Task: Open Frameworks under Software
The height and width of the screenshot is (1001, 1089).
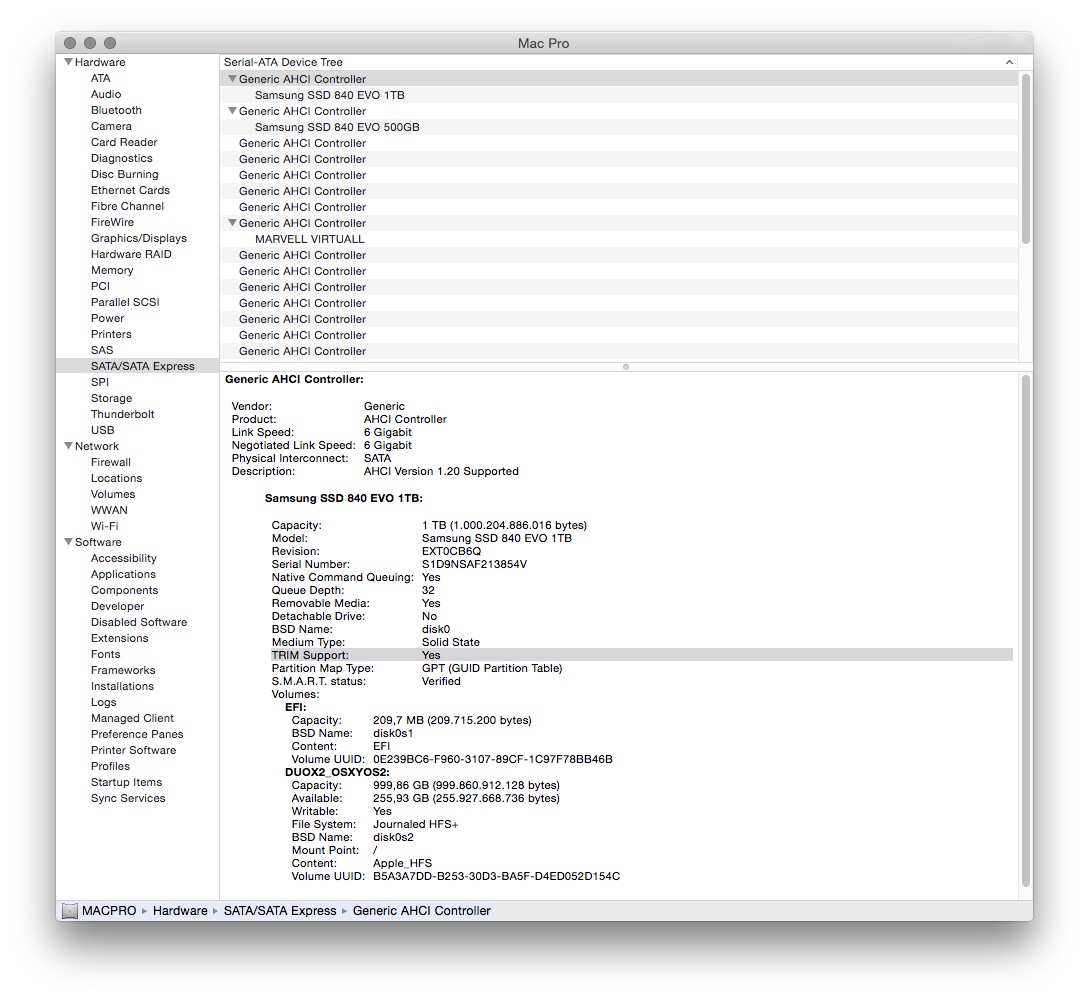Action: tap(123, 670)
